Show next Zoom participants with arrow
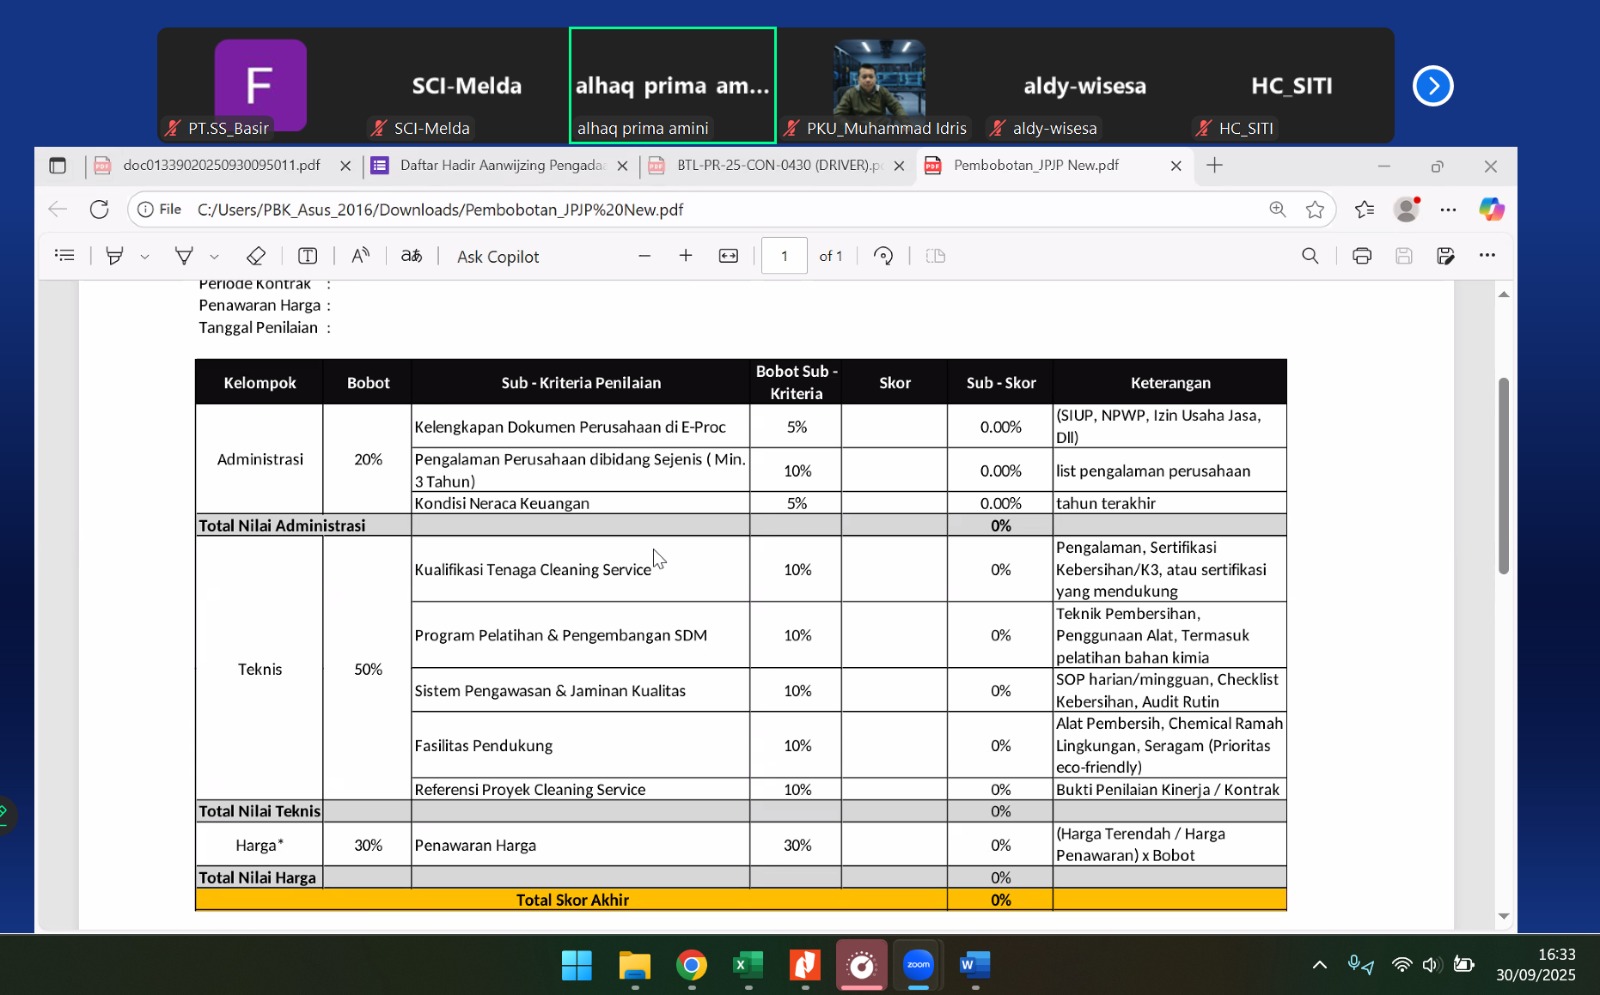This screenshot has height=995, width=1600. [1432, 86]
